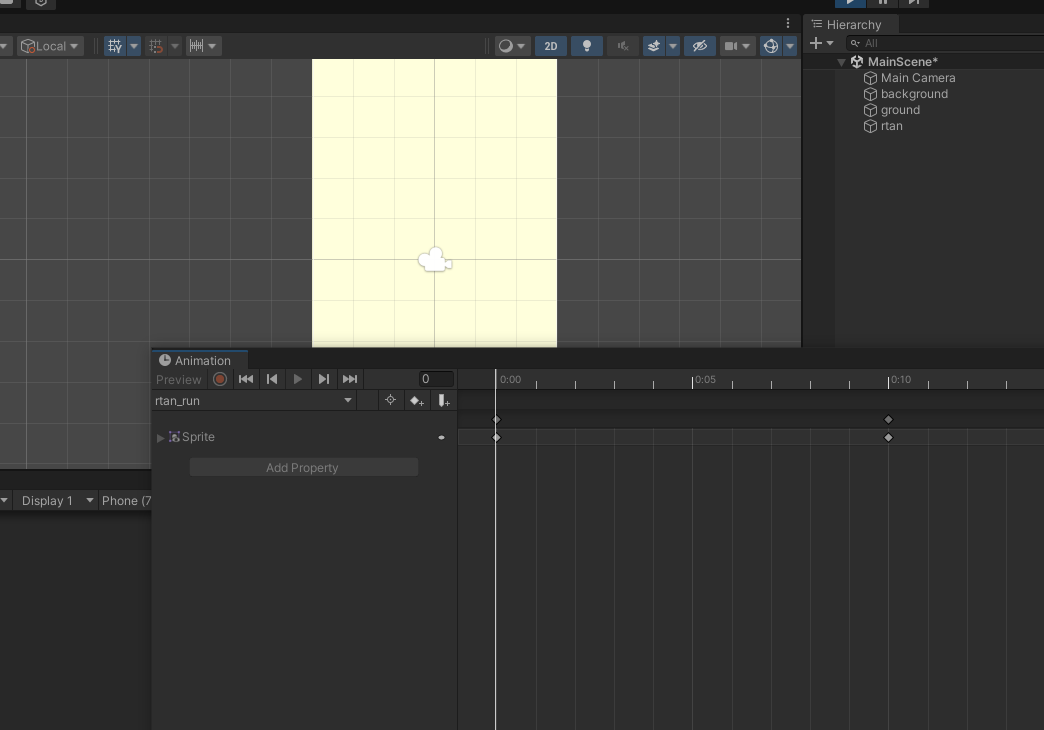
Task: Toggle 2D scene view mode
Action: tap(551, 46)
